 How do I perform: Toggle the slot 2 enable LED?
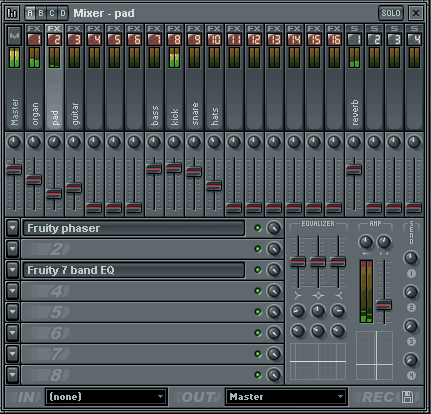pos(258,249)
